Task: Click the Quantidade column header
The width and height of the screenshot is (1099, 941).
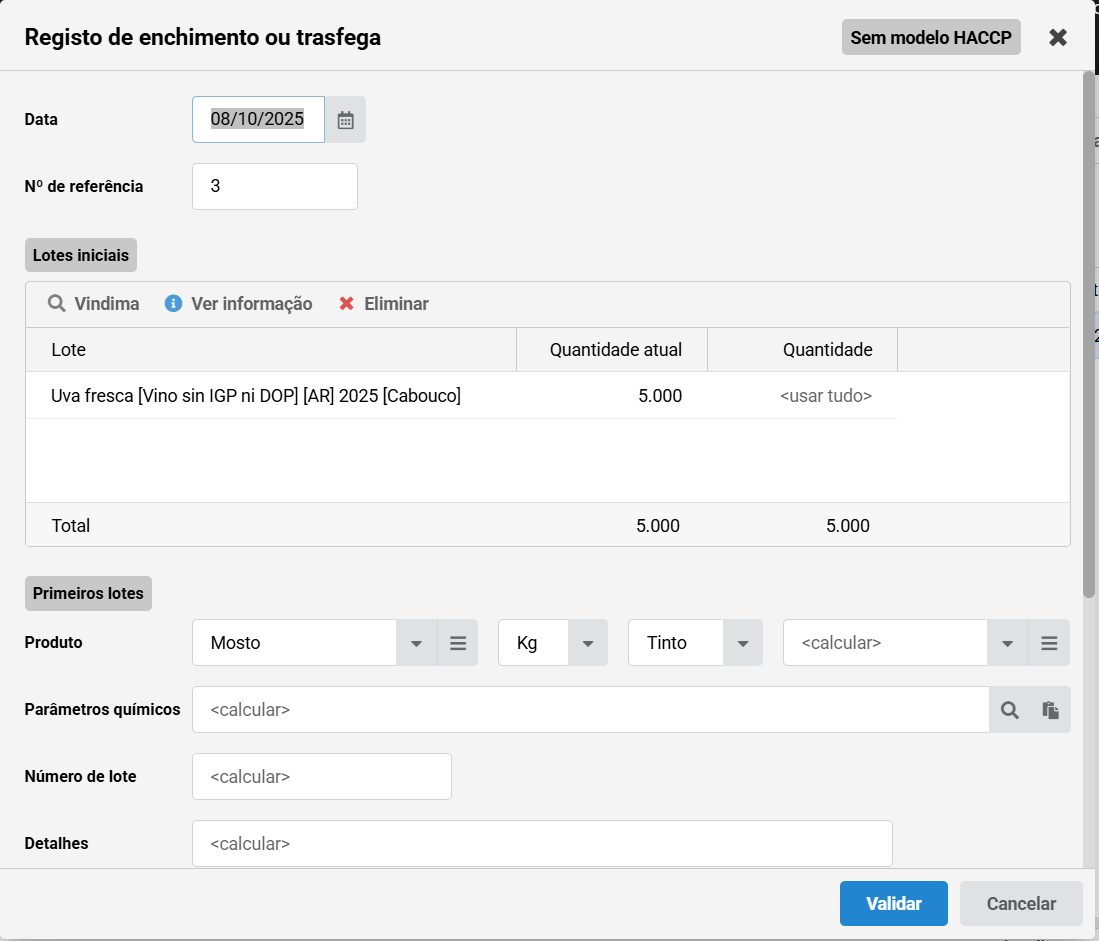Action: click(x=803, y=350)
